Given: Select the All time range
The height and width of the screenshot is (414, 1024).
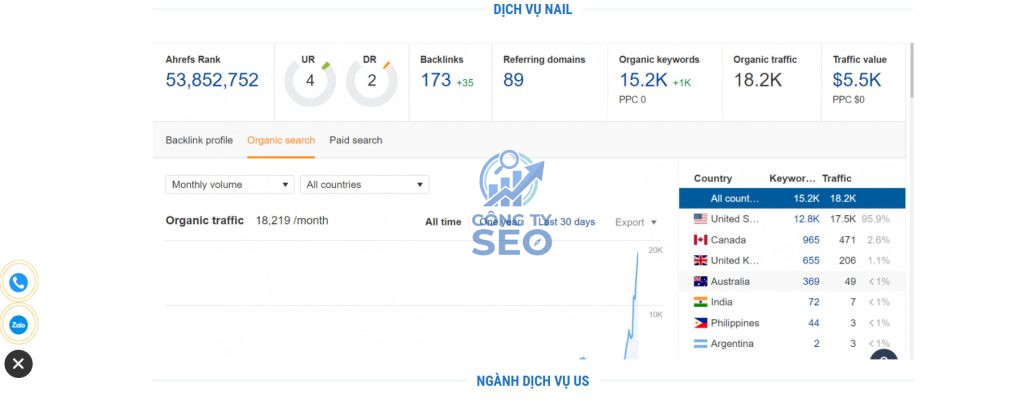Looking at the screenshot, I should [443, 222].
